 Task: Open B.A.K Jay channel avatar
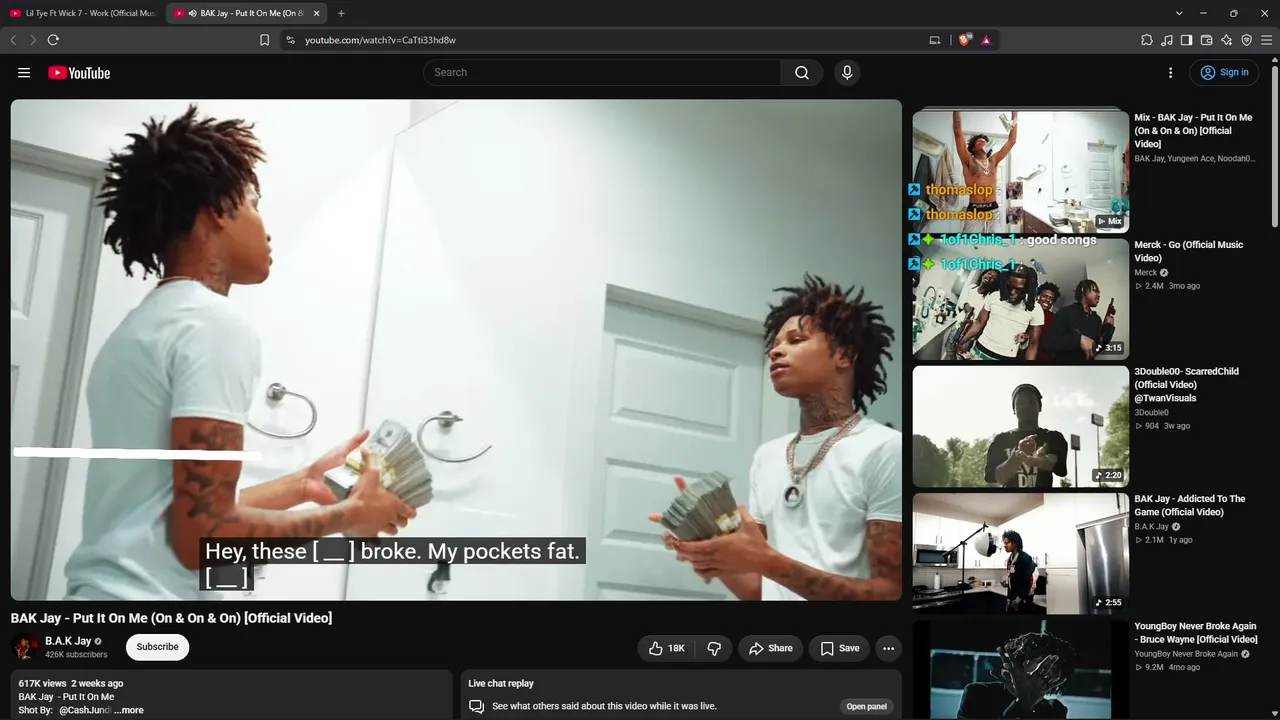25,647
